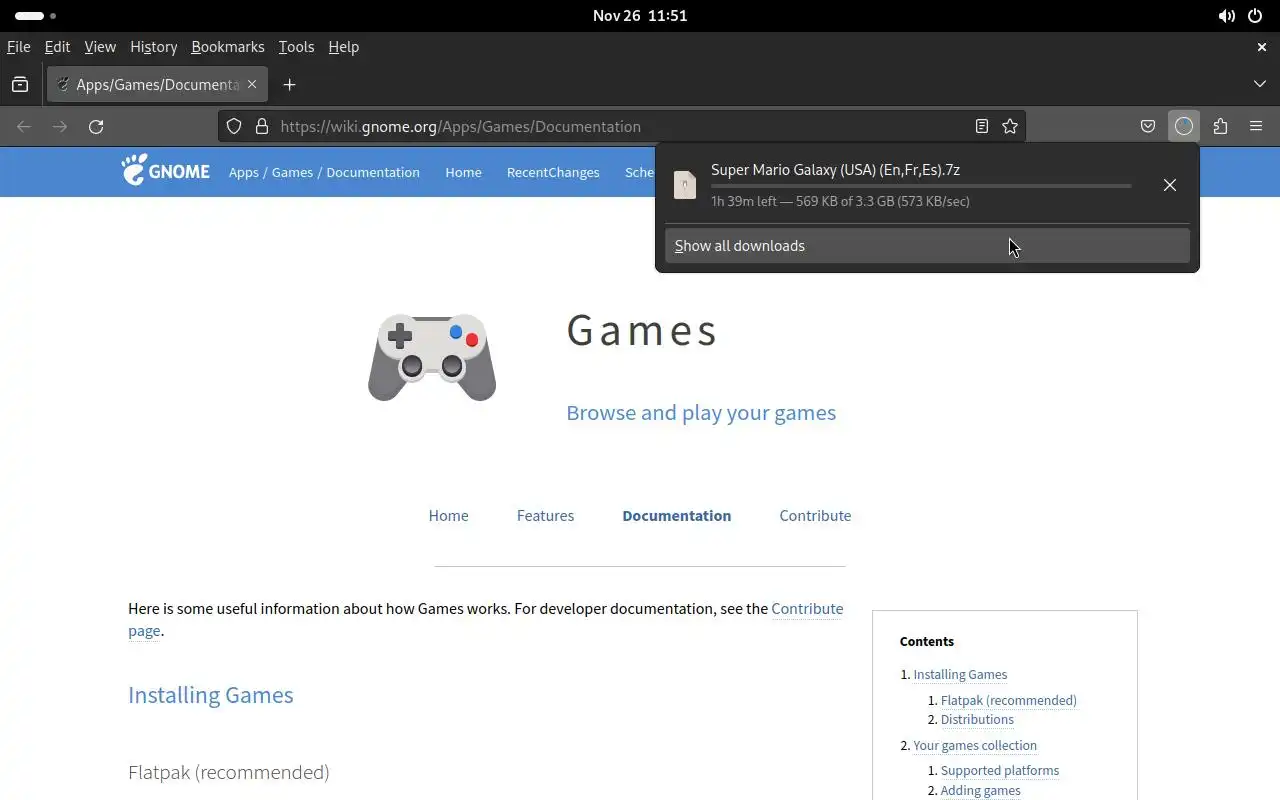Screen dimensions: 1280x800
Task: Go back one page
Action: pos(24,127)
